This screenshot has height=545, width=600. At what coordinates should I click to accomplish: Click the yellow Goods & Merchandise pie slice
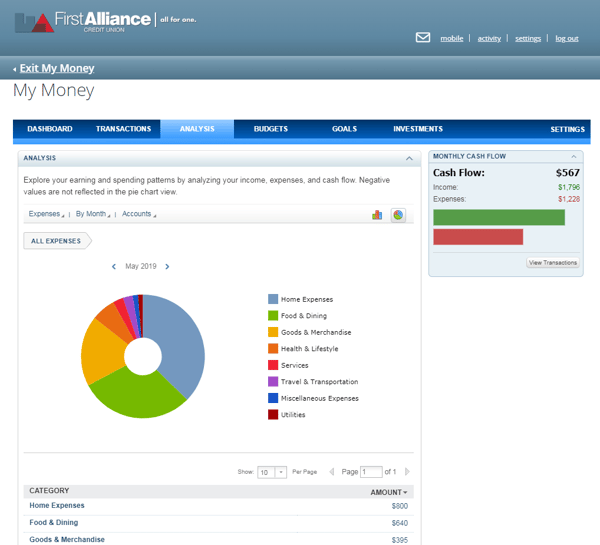pos(103,354)
